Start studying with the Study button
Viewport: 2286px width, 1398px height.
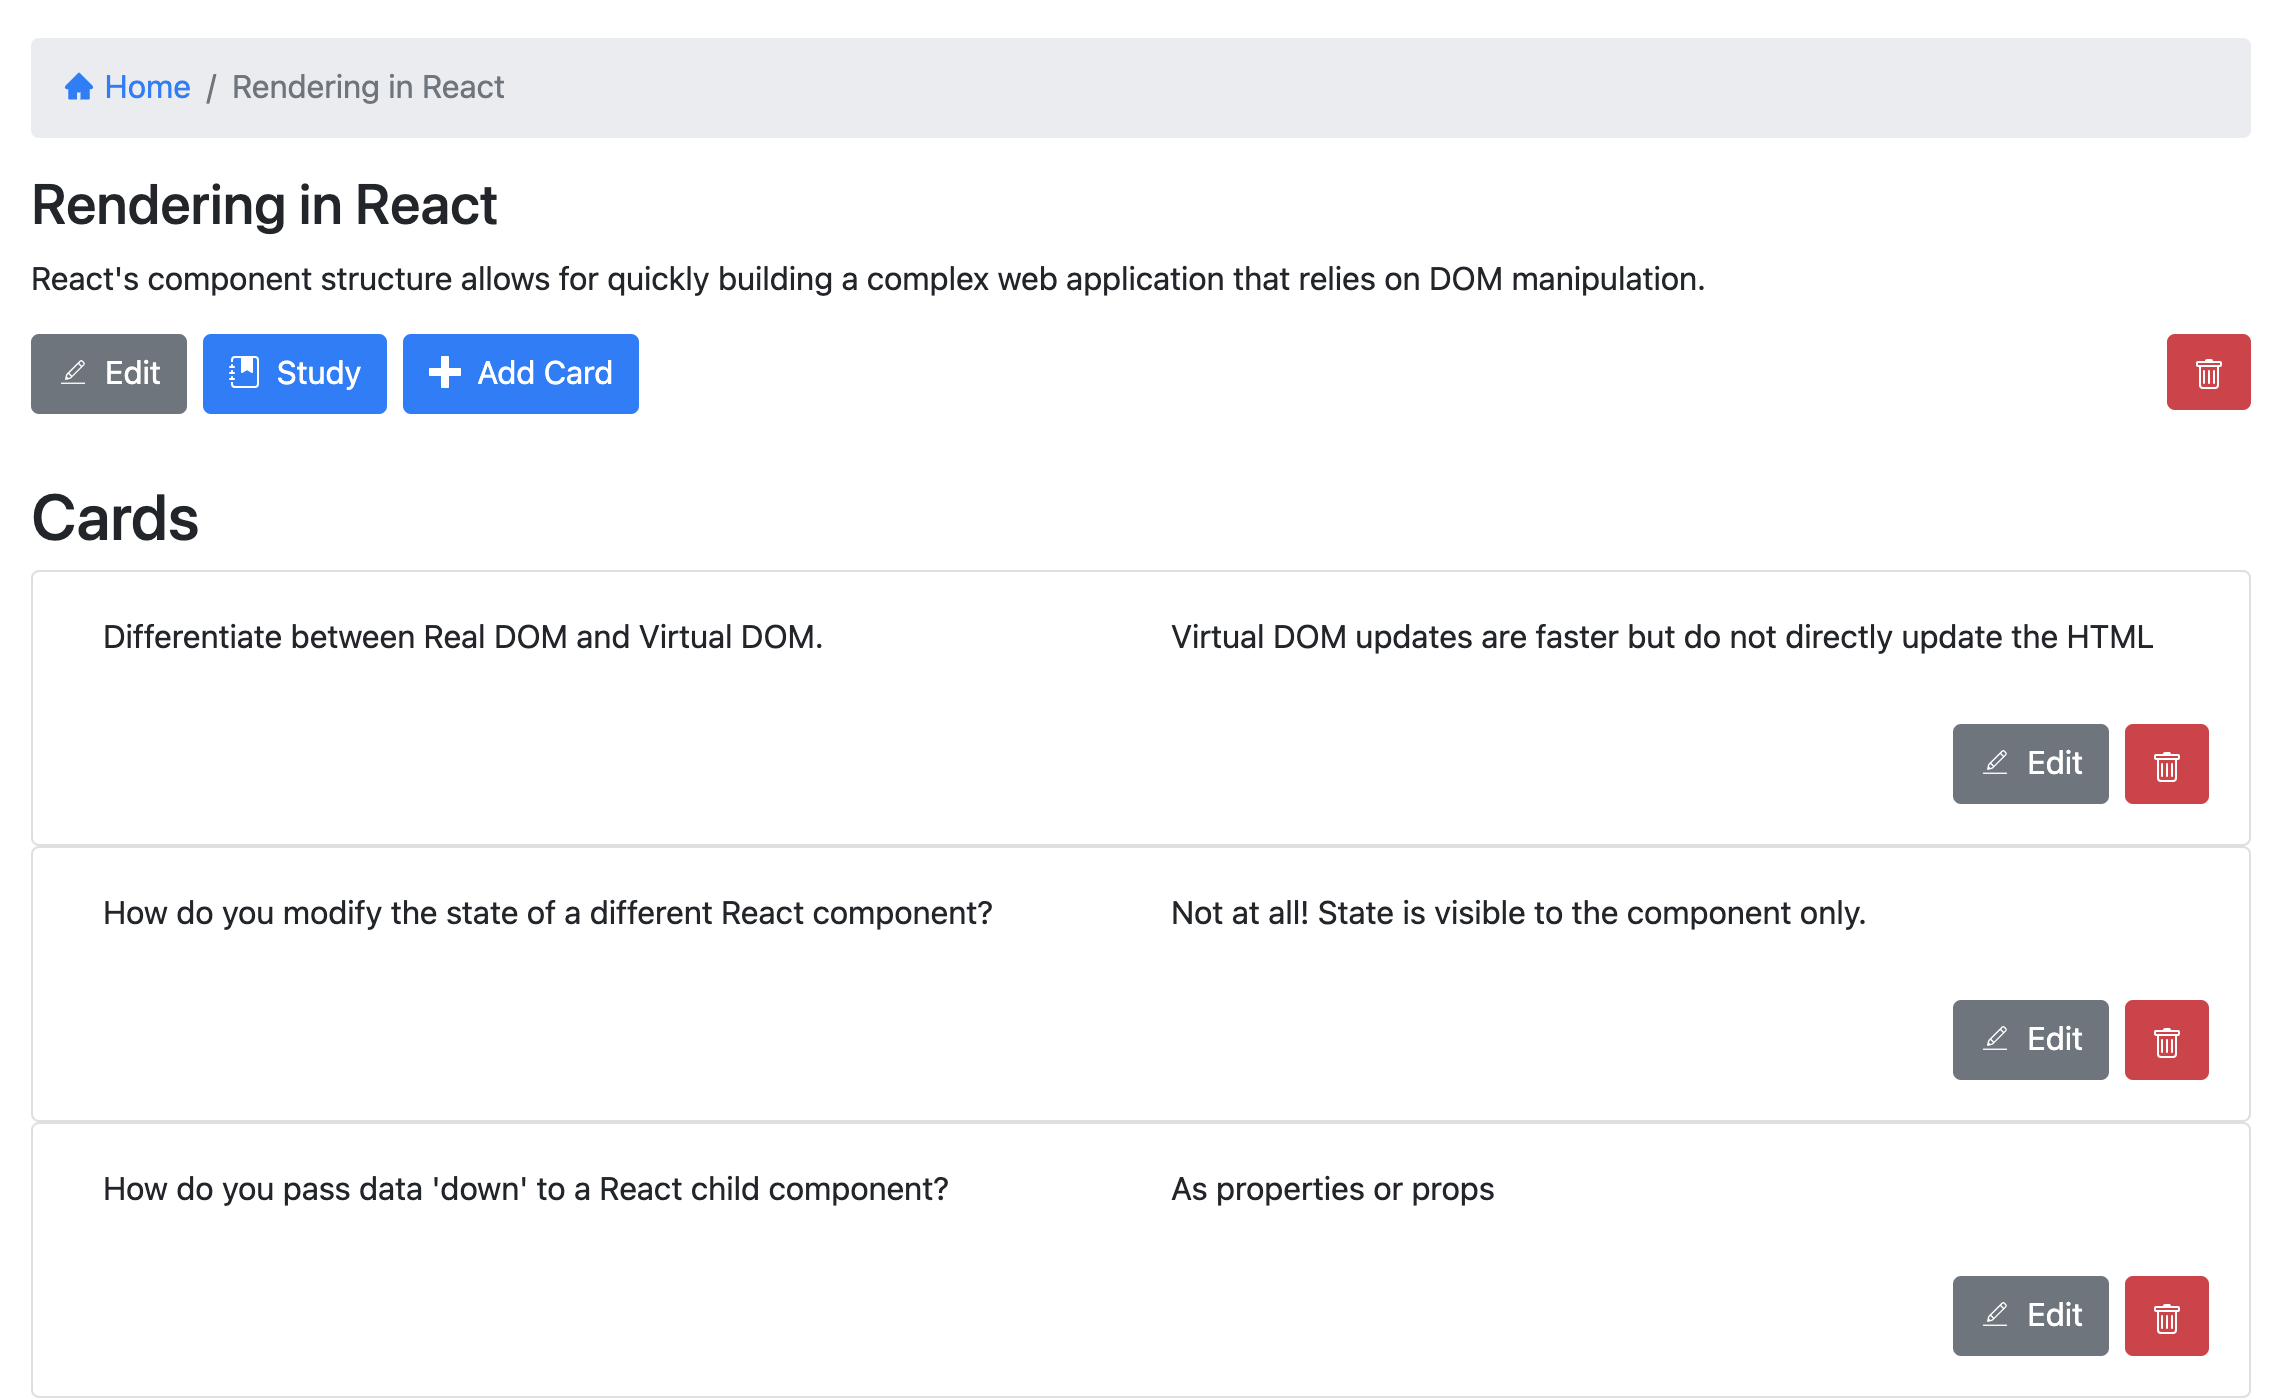294,373
